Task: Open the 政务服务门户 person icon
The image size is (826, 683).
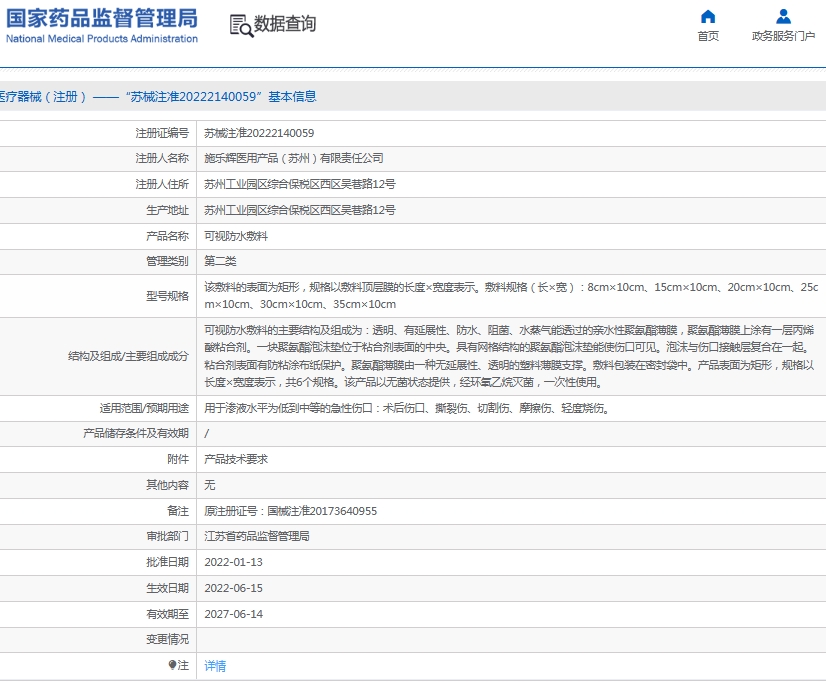Action: click(x=783, y=17)
